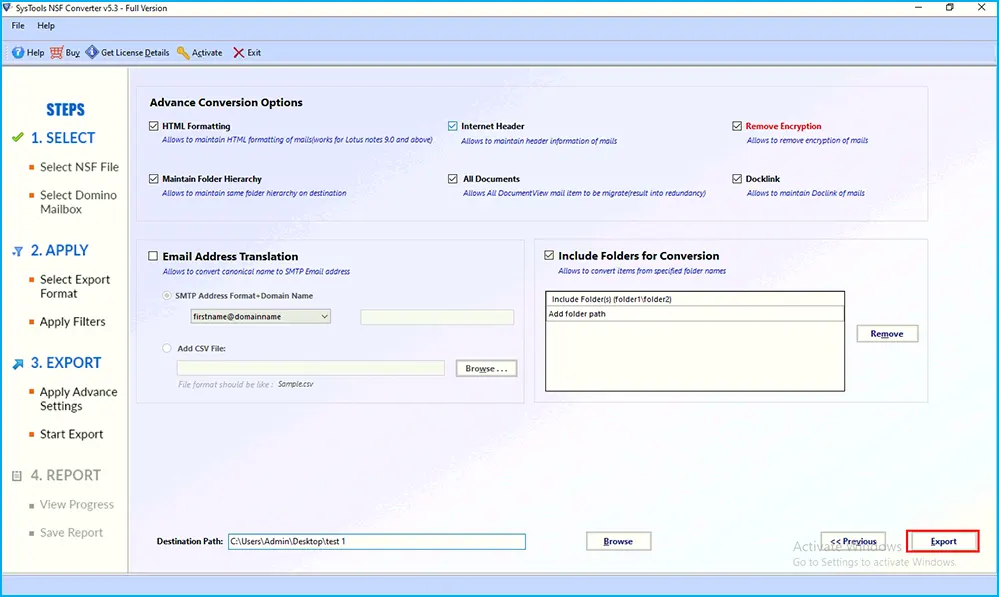The width and height of the screenshot is (999, 597).
Task: Click the Get License Details info icon
Action: (x=92, y=52)
